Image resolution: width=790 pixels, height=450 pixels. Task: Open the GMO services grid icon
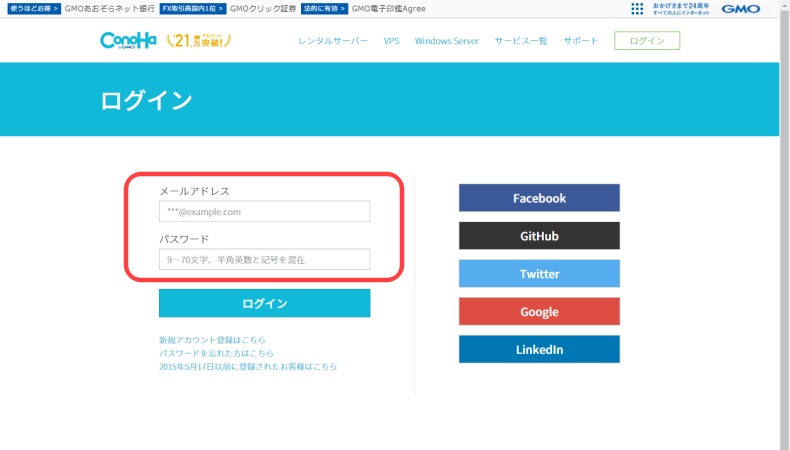click(637, 9)
